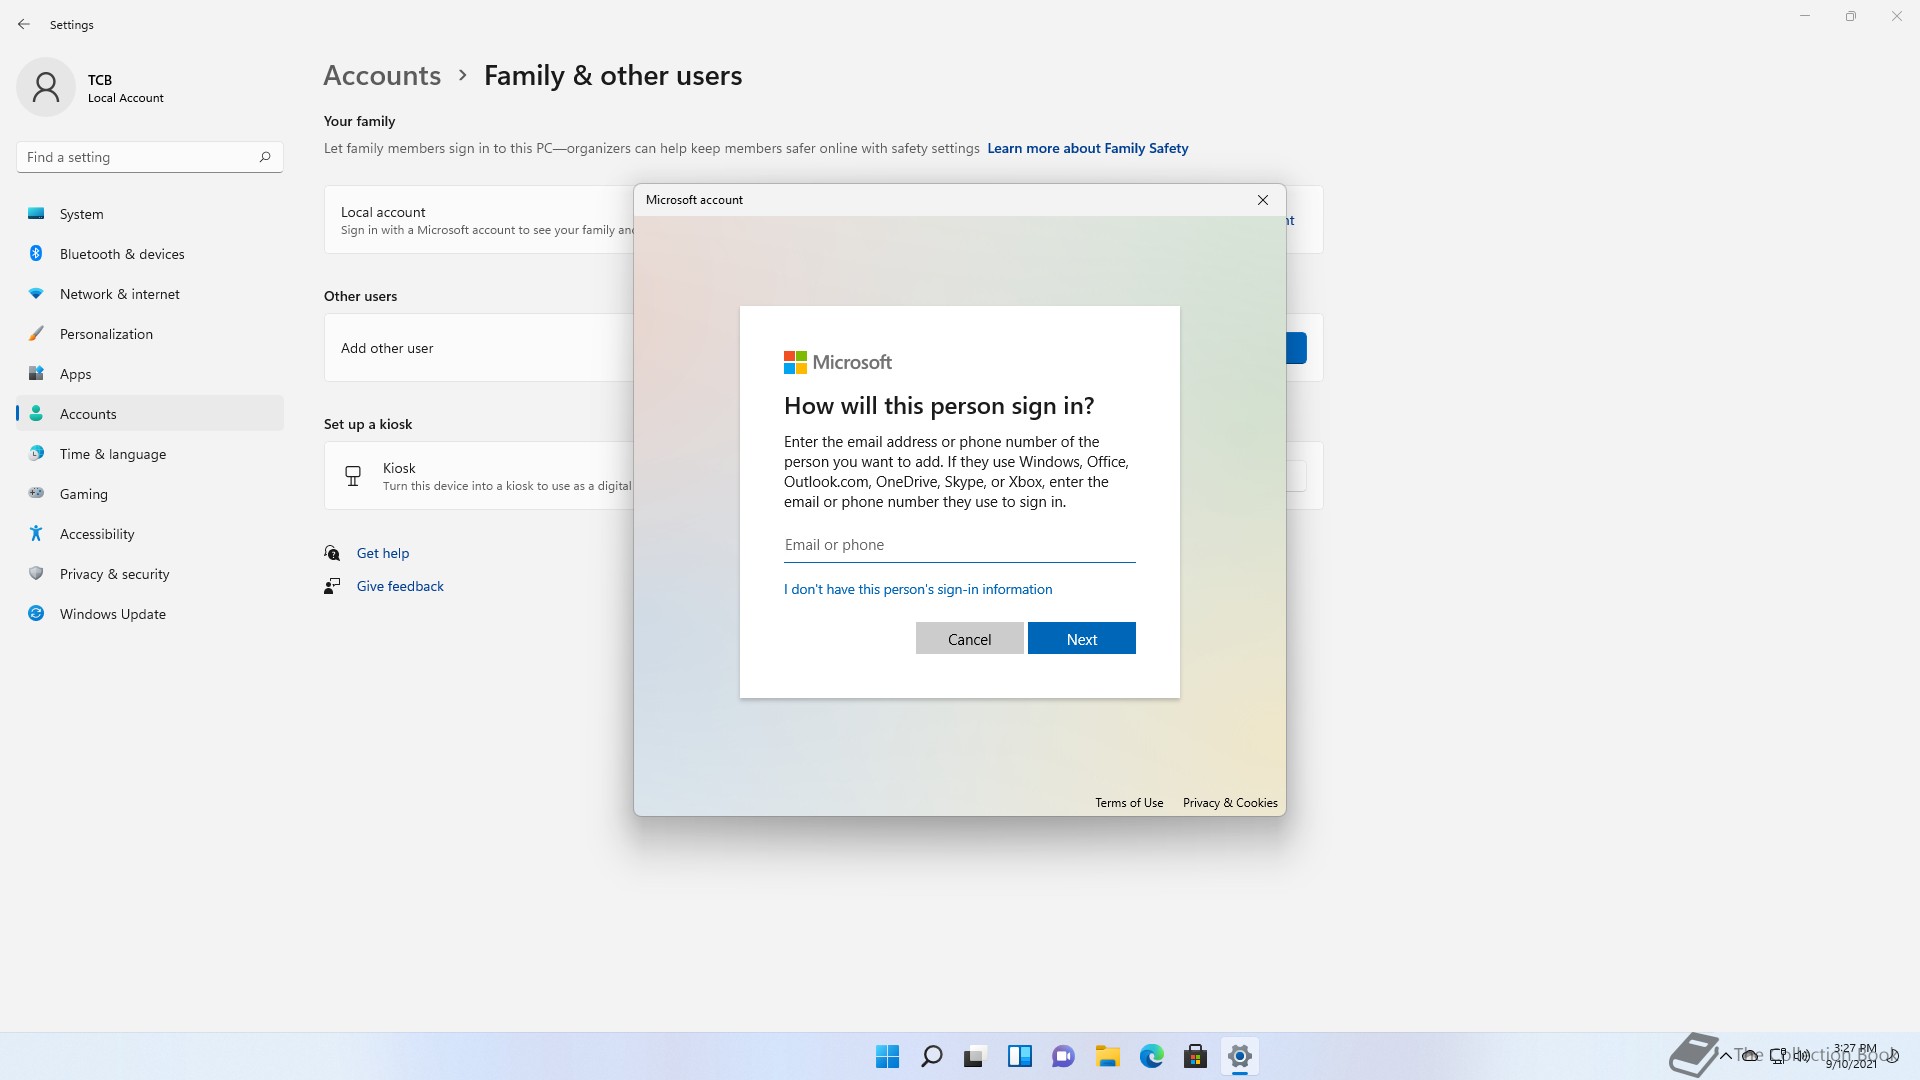Click the Gaming controller icon

pos(36,493)
